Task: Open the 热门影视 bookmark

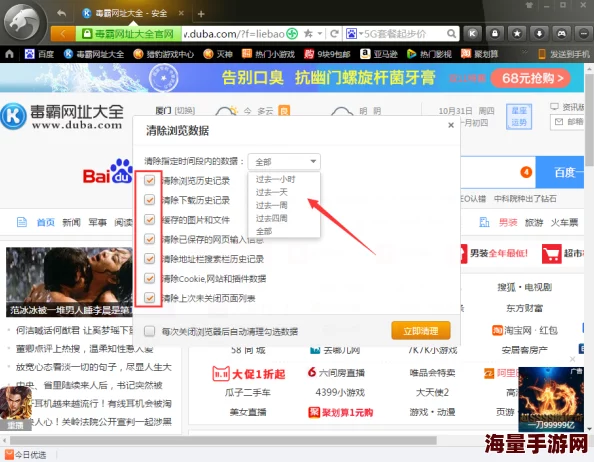Action: click(x=429, y=54)
